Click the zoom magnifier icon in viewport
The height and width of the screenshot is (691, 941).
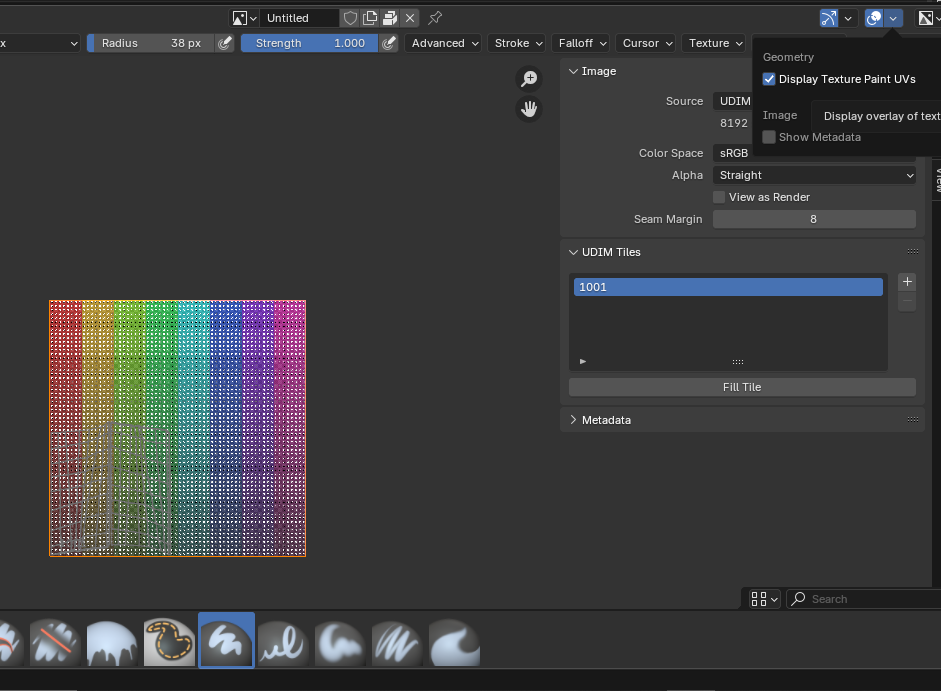point(529,79)
